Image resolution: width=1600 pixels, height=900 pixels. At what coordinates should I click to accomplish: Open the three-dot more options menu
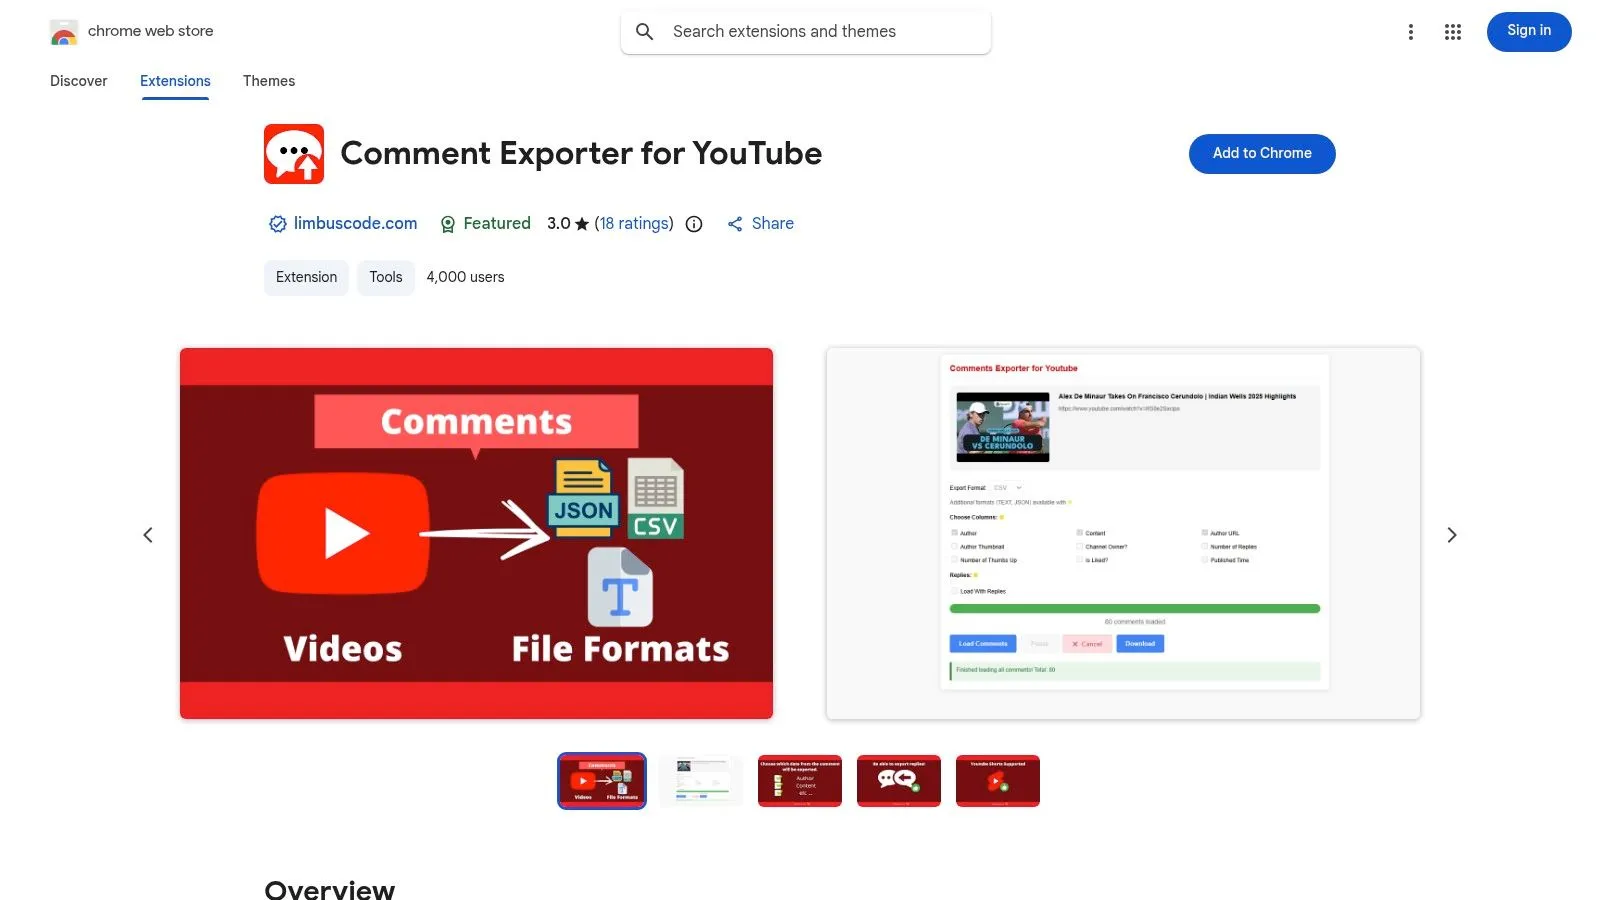click(1410, 32)
